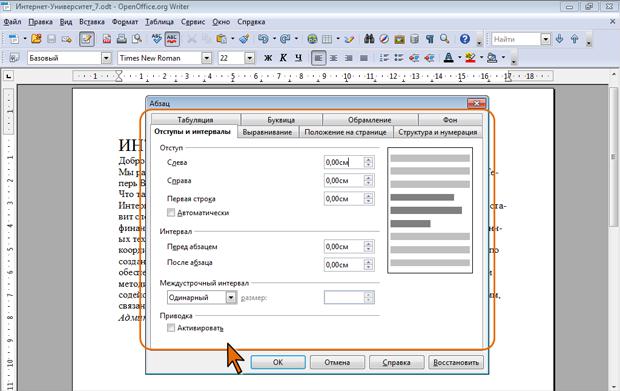Open the Highlighting color dropdown arrow

pyautogui.click(x=481, y=58)
